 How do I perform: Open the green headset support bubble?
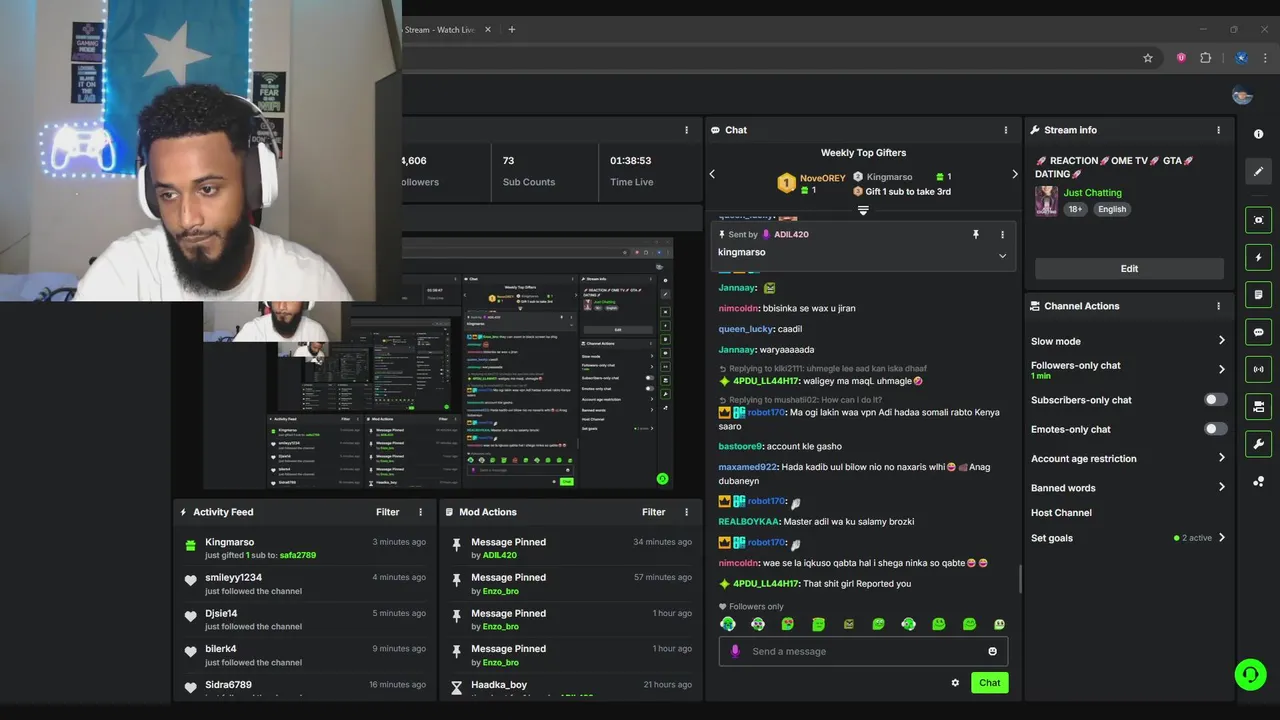pyautogui.click(x=1250, y=674)
